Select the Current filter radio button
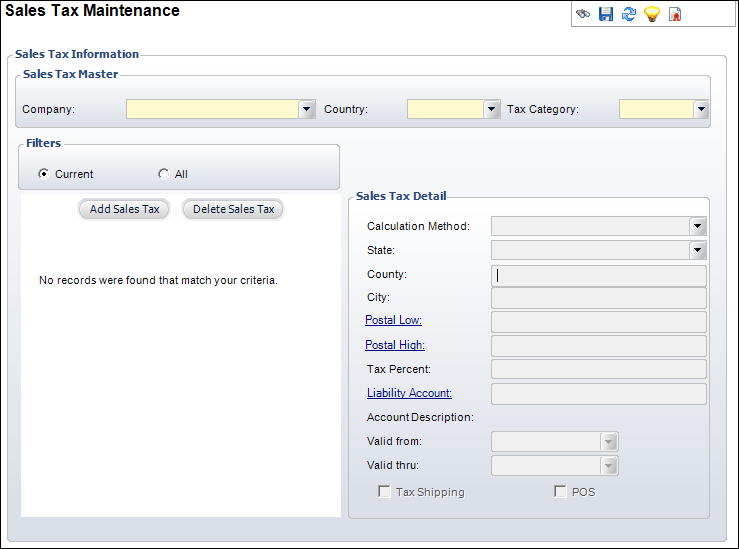Viewport: 739px width, 549px height. click(x=43, y=174)
